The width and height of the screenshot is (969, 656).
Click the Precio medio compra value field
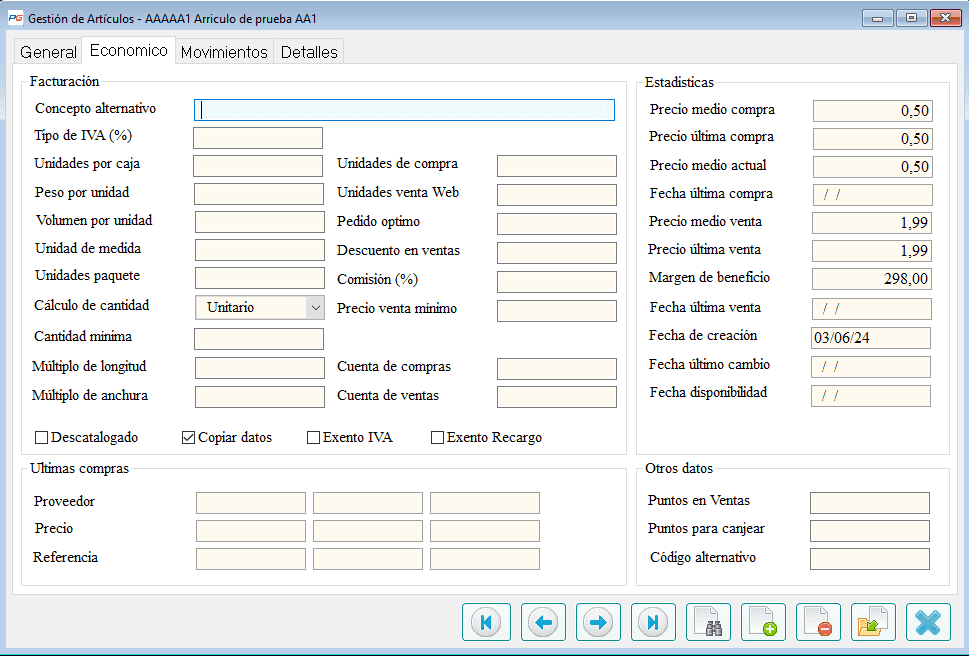click(x=873, y=111)
